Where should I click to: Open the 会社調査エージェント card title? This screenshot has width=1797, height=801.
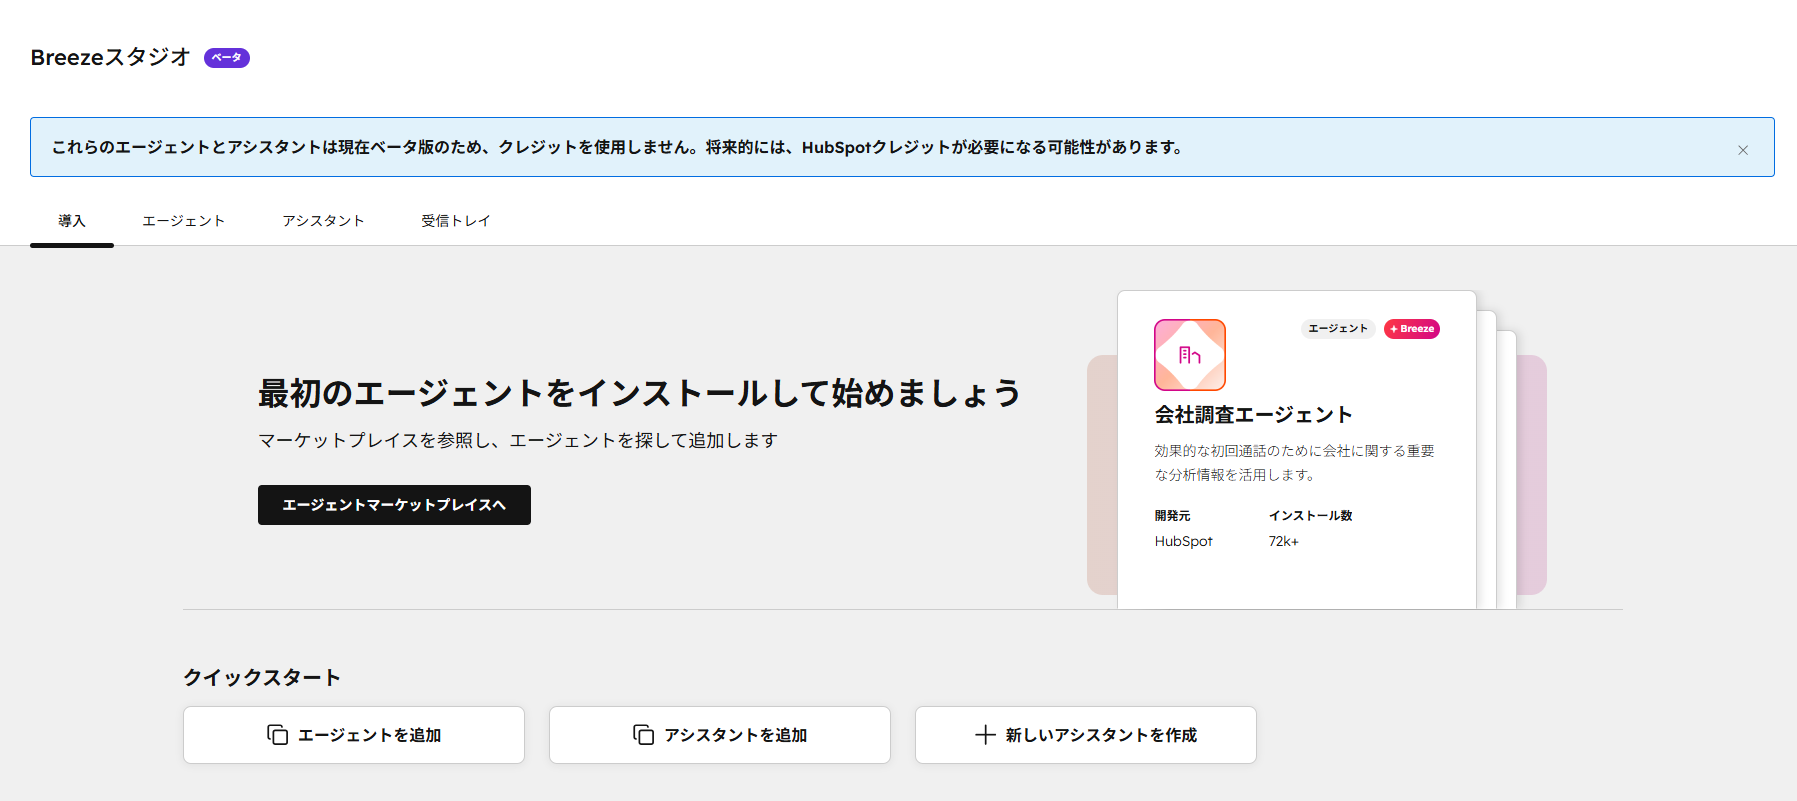click(1253, 415)
